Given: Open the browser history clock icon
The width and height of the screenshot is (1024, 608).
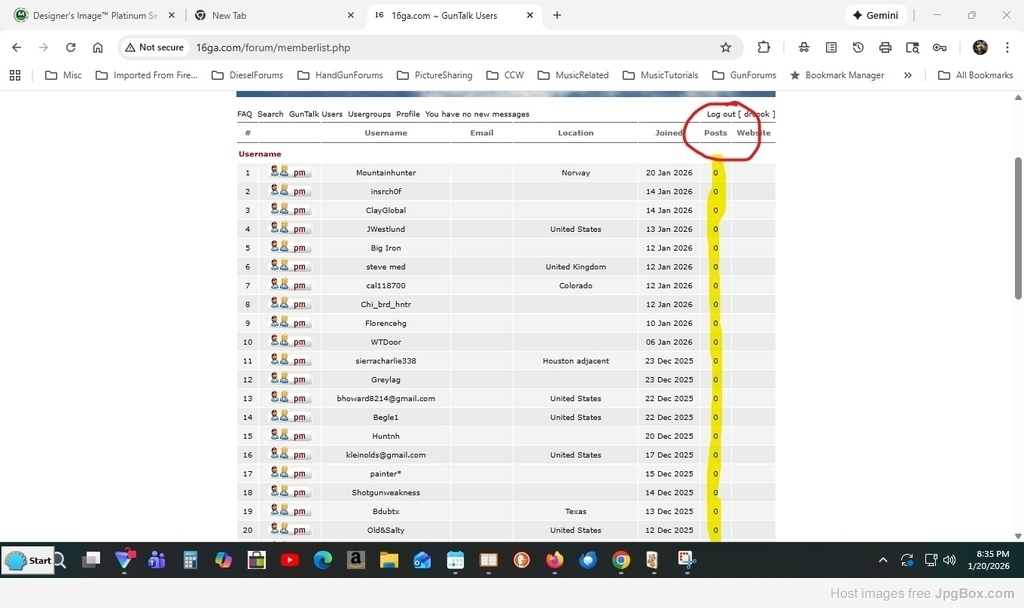Looking at the screenshot, I should pyautogui.click(x=858, y=47).
